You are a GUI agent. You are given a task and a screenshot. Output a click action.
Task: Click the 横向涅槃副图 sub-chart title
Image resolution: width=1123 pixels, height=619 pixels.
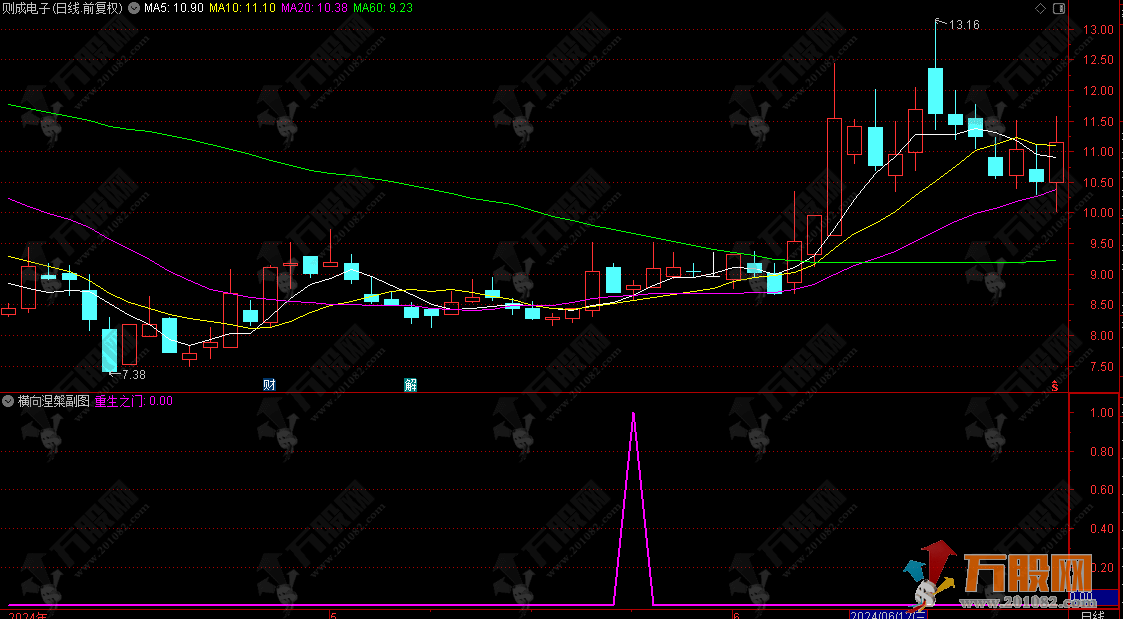click(x=54, y=401)
